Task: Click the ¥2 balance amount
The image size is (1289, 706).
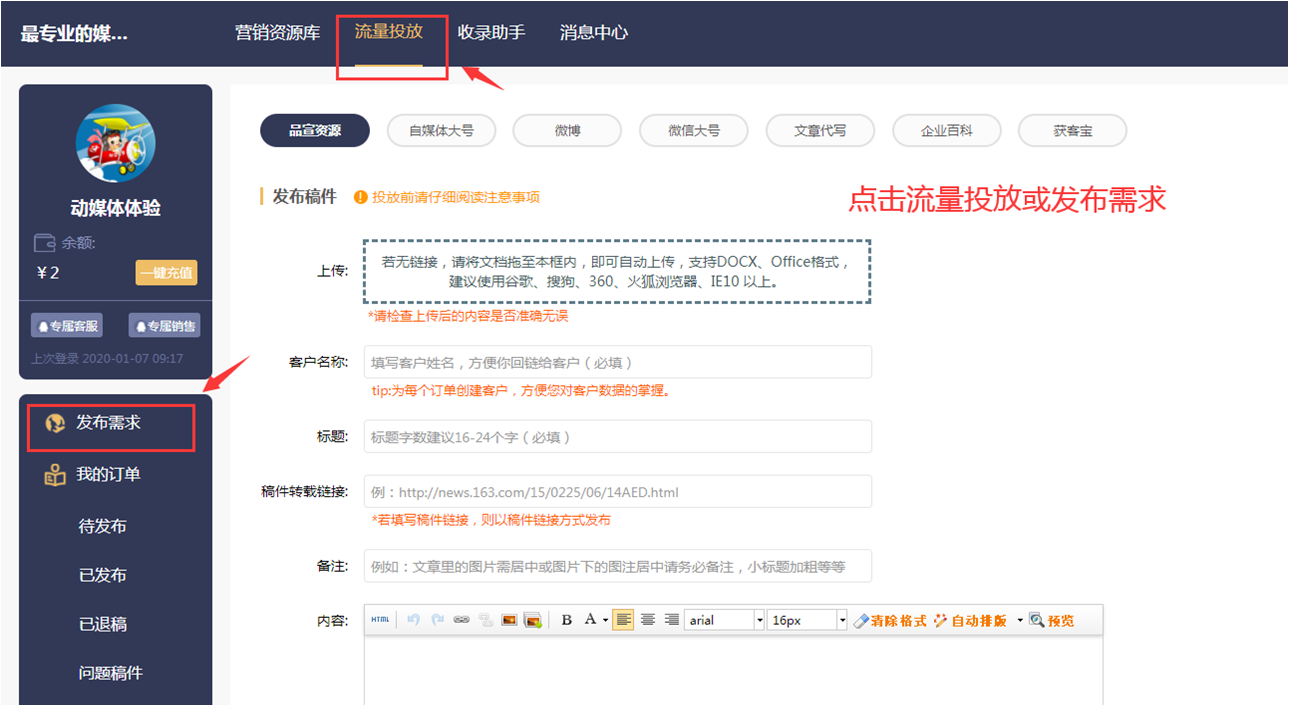Action: point(48,272)
